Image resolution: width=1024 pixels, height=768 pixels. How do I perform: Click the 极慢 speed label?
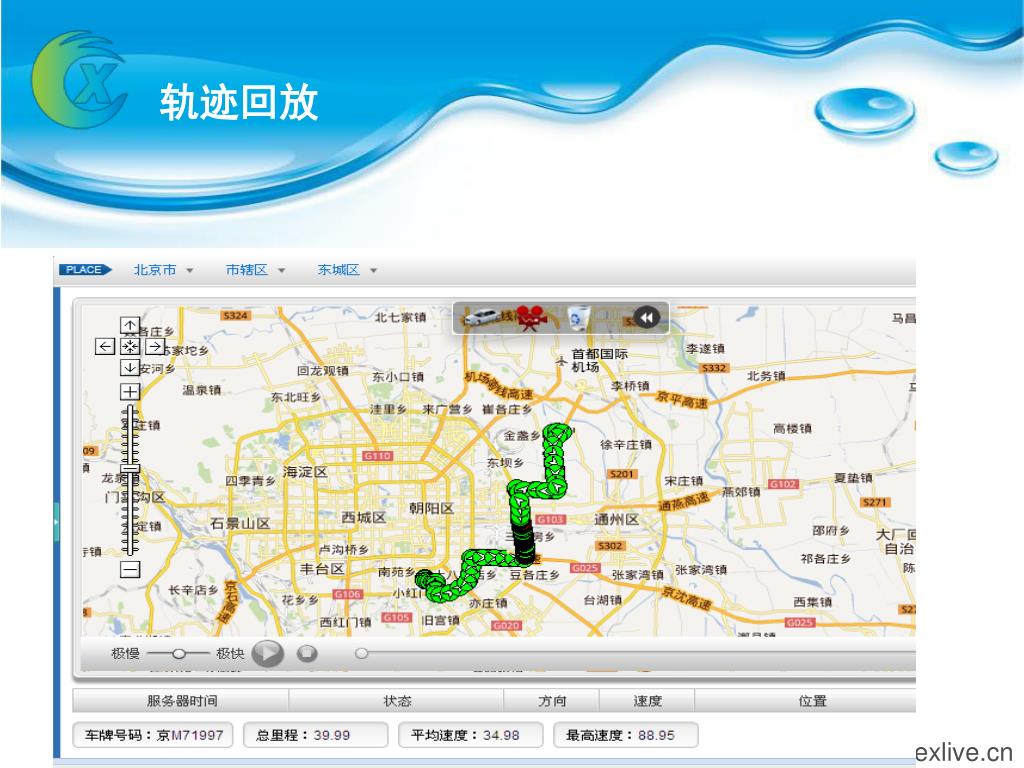click(x=125, y=653)
